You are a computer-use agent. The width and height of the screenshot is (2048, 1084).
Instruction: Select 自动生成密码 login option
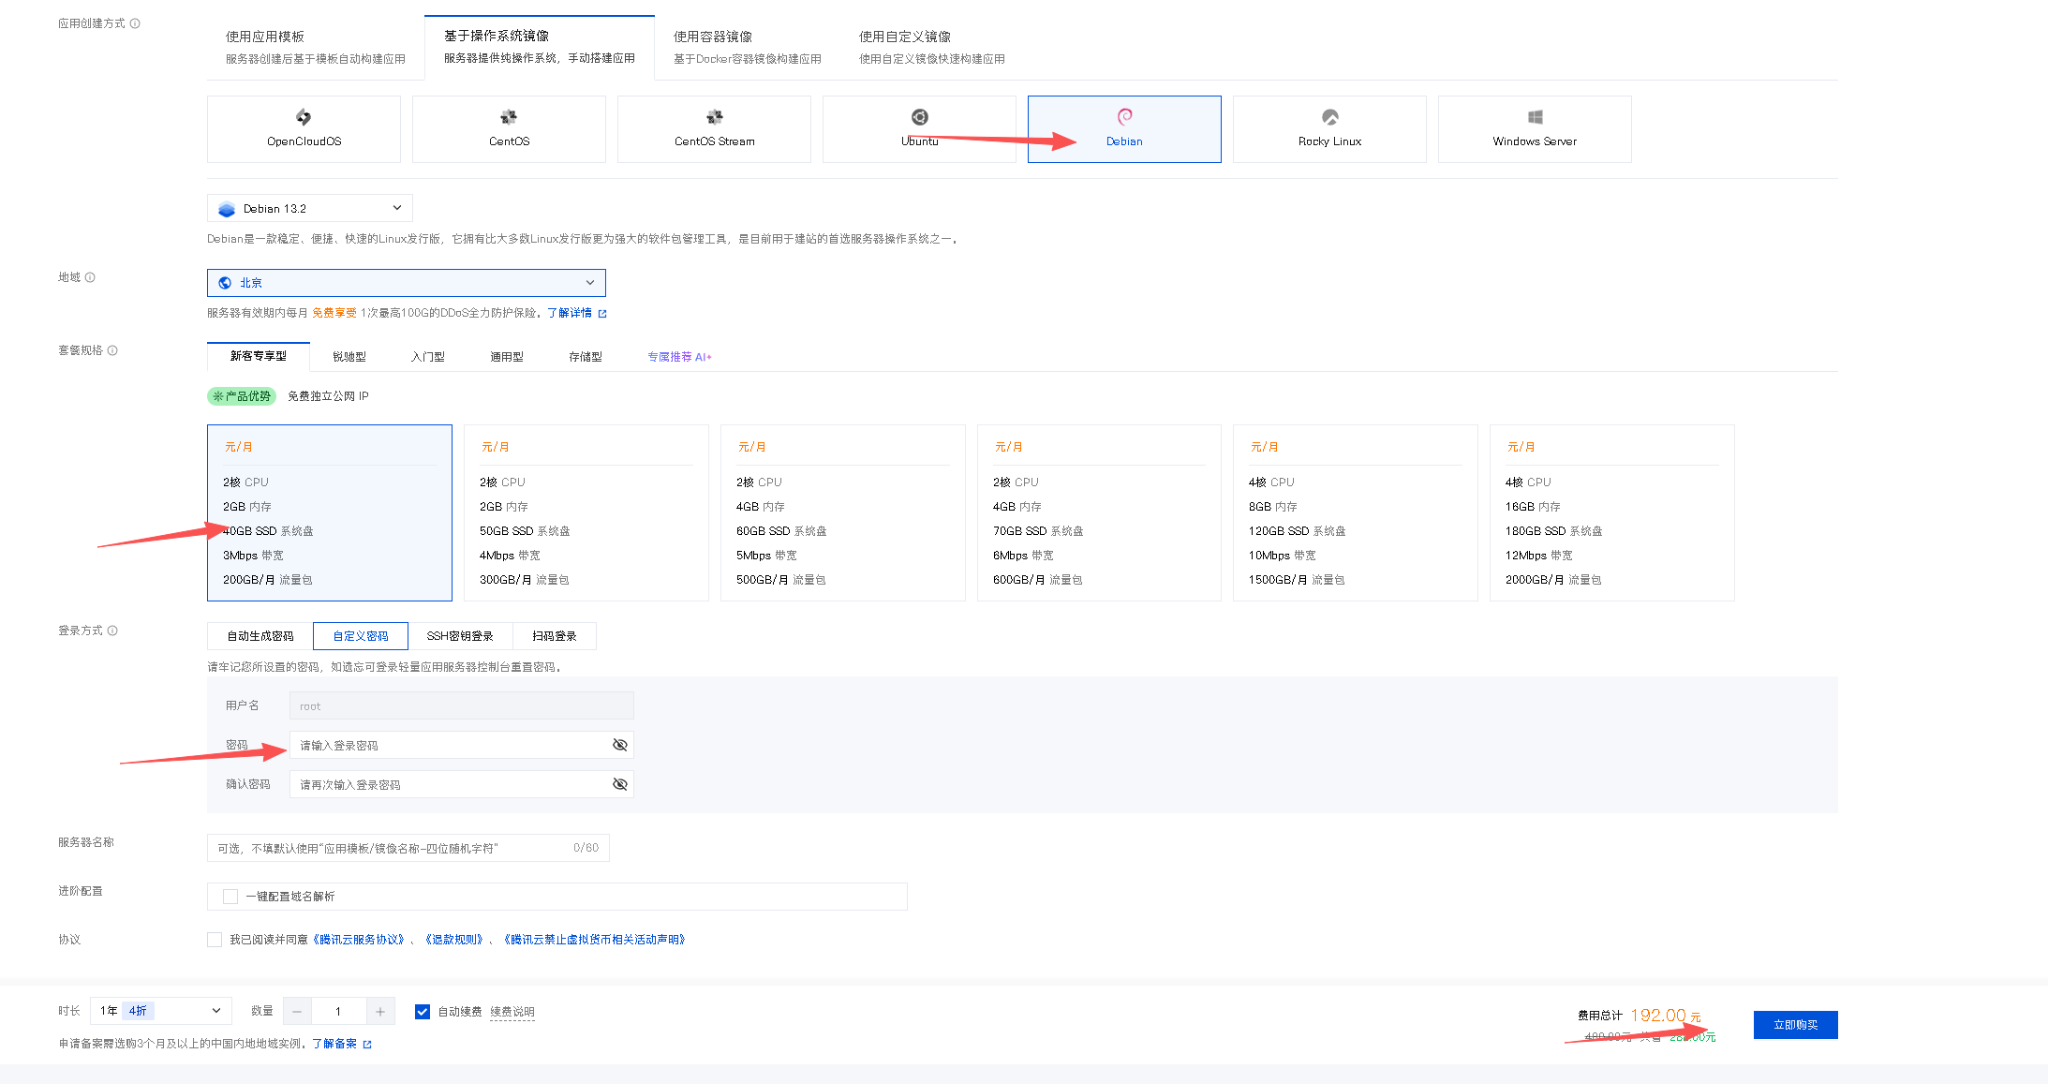[x=260, y=636]
